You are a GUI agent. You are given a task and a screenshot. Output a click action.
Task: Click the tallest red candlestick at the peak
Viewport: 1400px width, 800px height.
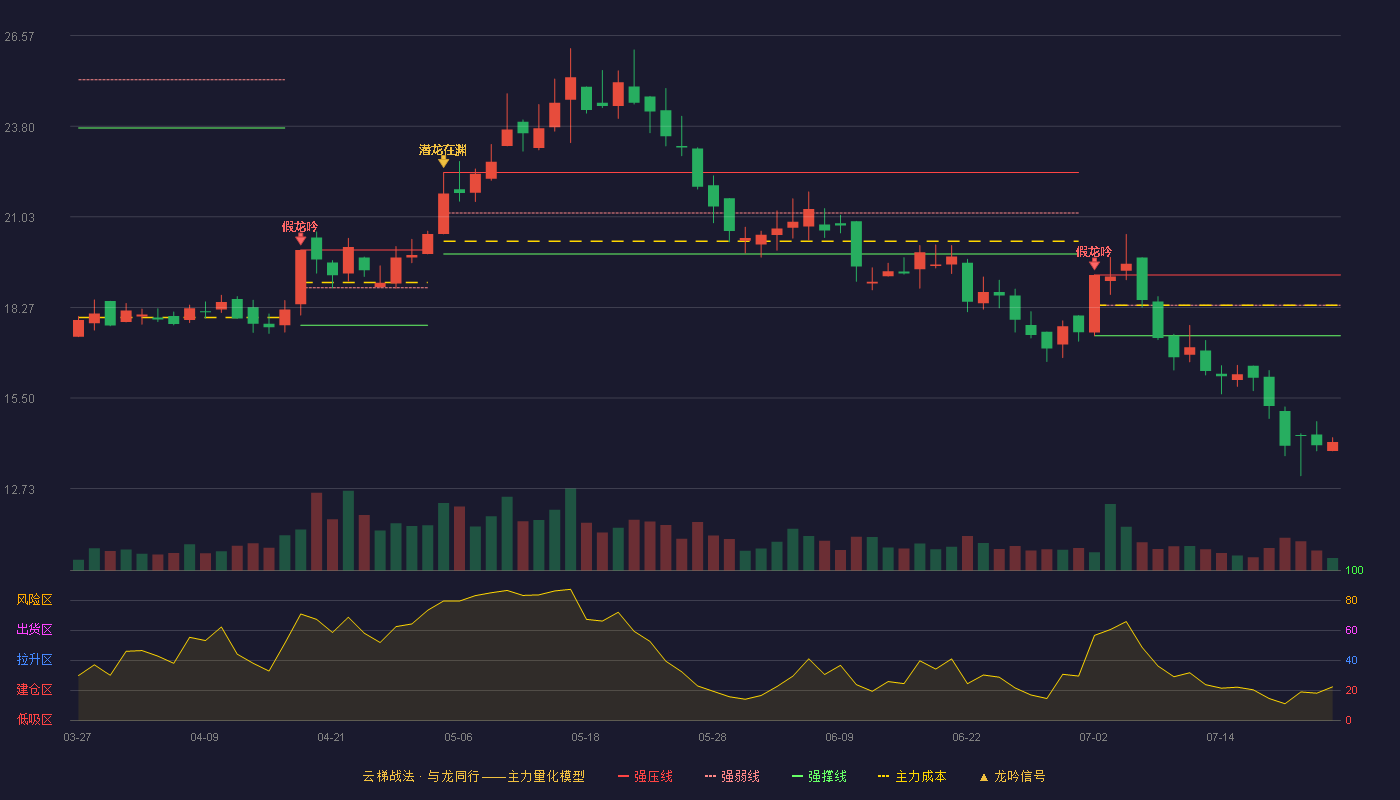(570, 88)
